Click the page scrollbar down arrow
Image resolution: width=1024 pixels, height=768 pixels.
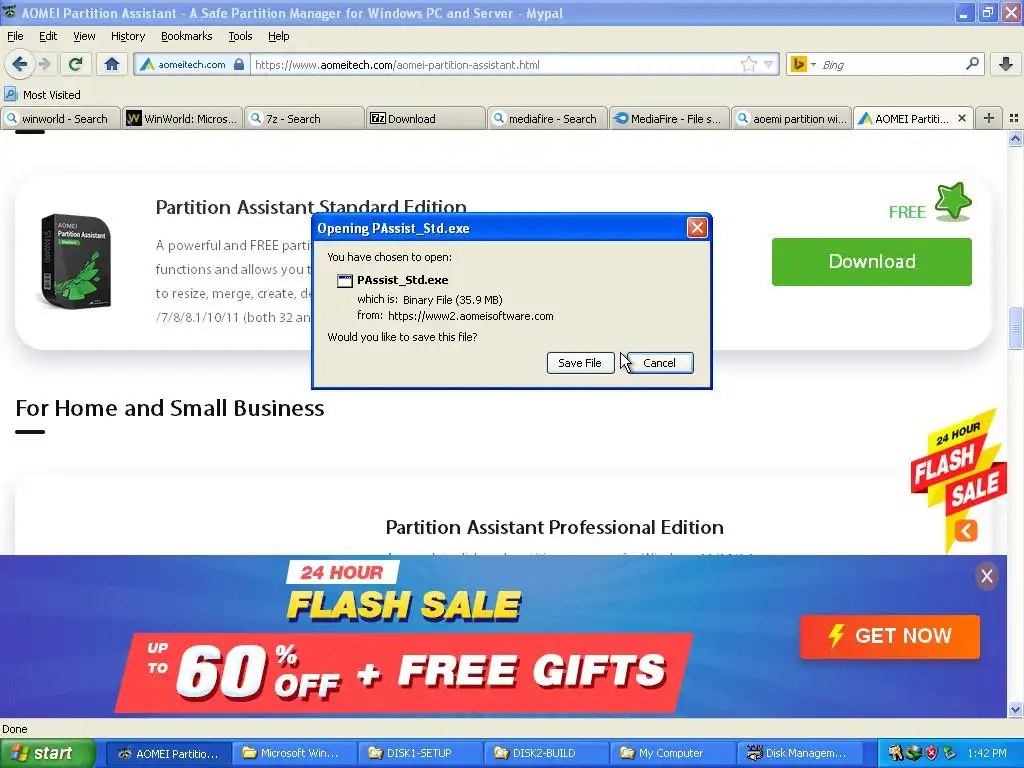1015,709
